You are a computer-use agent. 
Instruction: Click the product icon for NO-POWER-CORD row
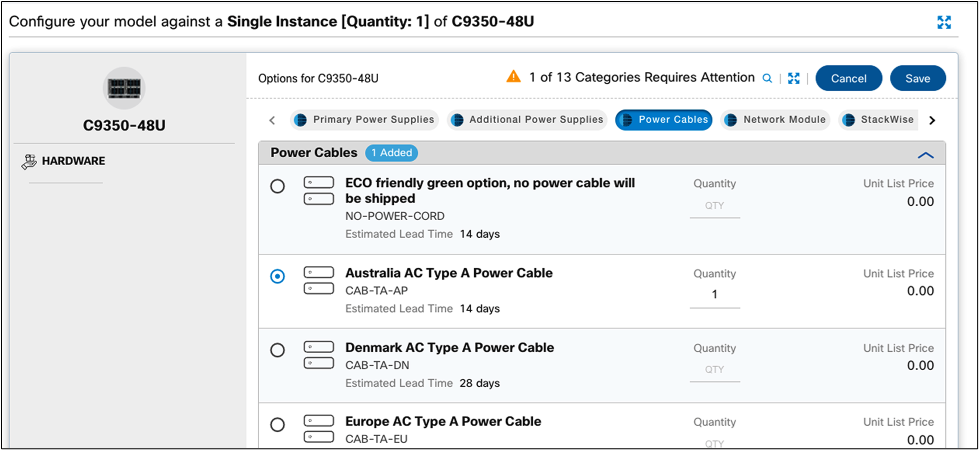[318, 191]
